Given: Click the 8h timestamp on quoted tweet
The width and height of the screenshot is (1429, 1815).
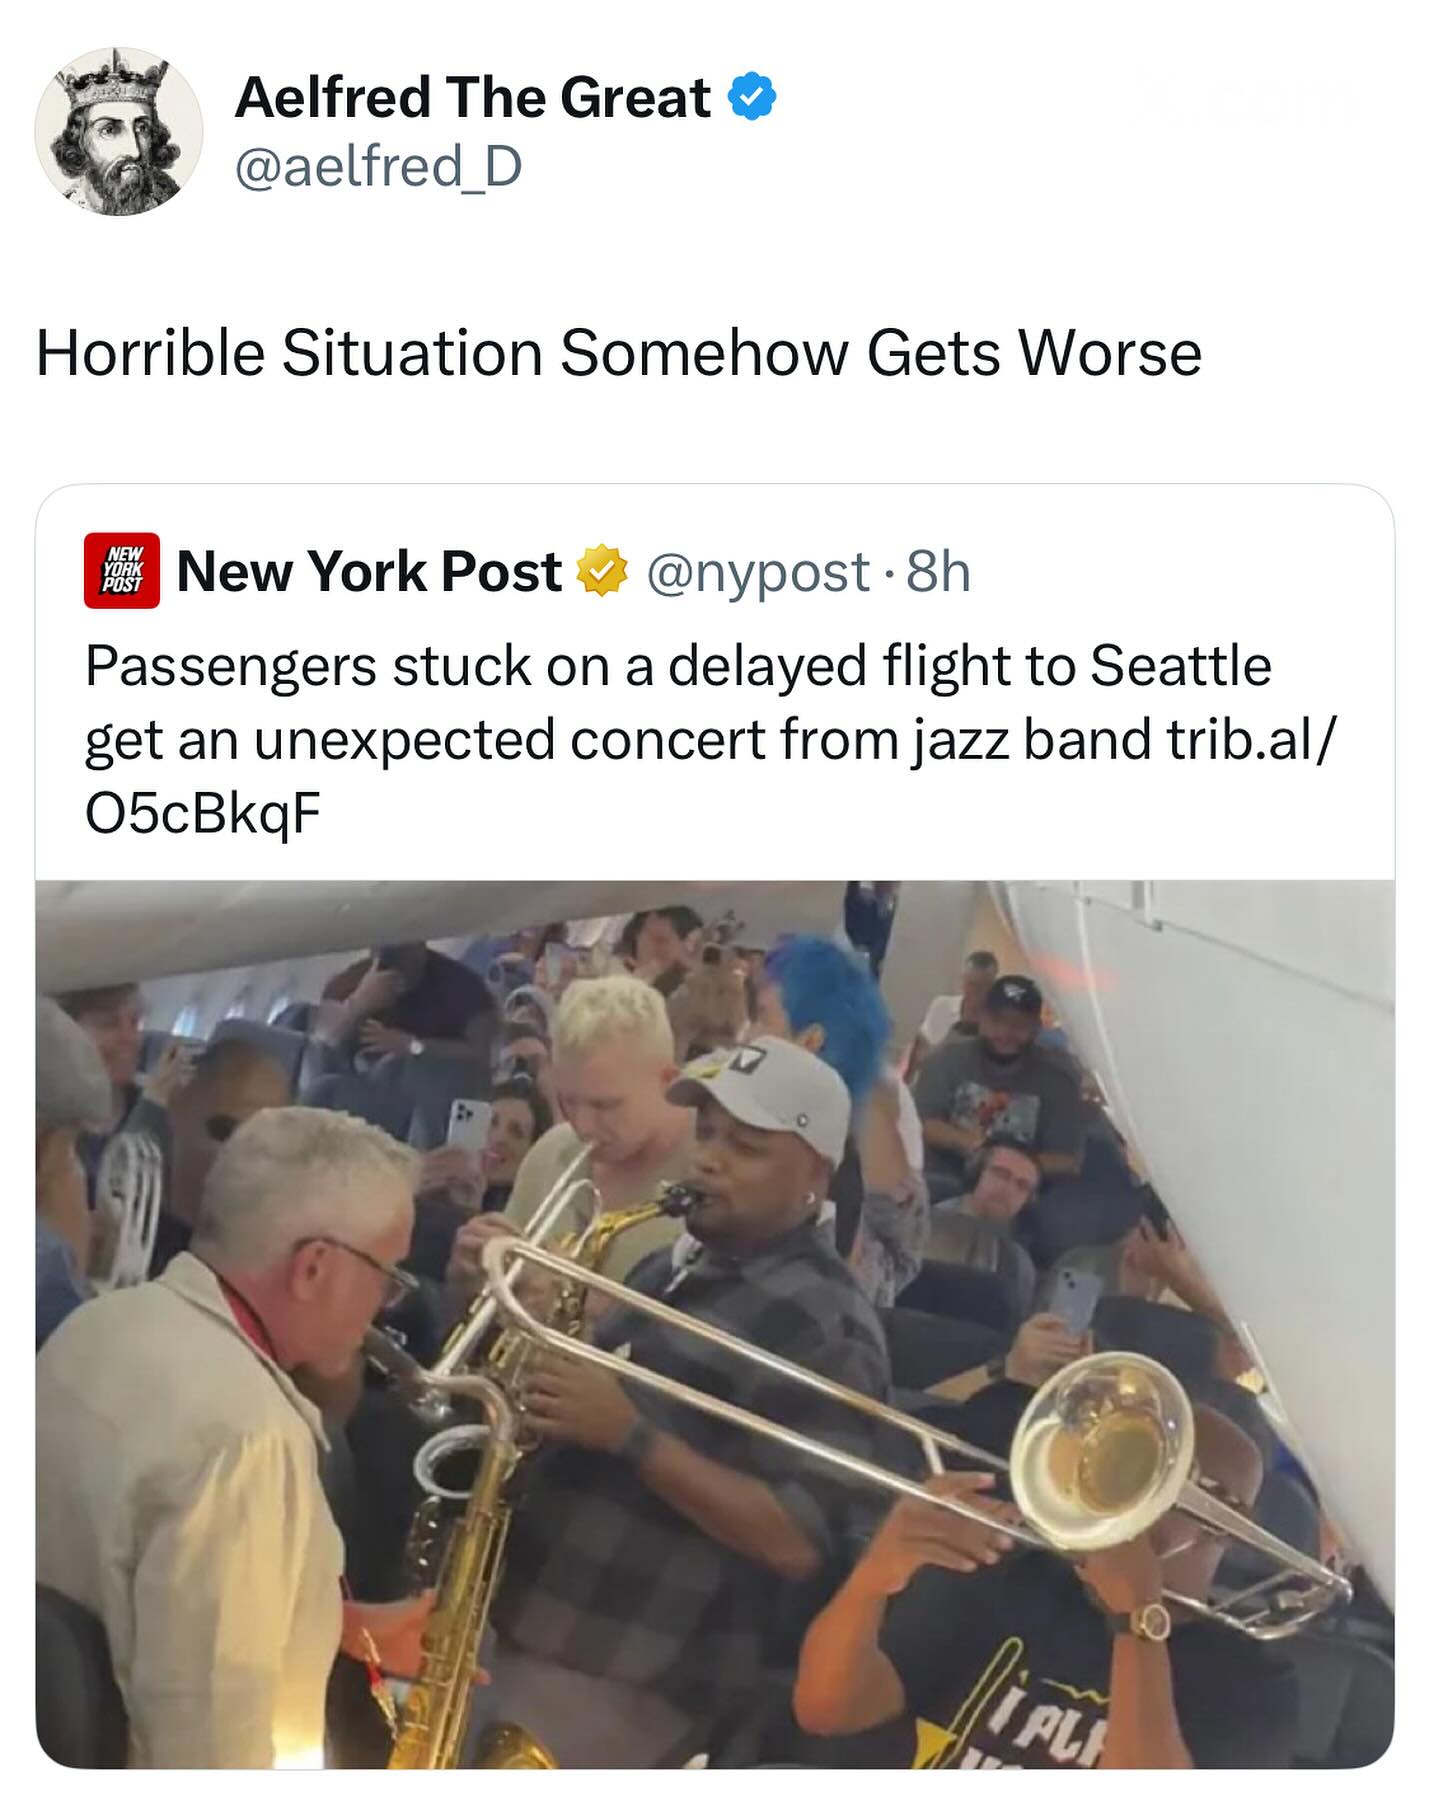Looking at the screenshot, I should 938,571.
